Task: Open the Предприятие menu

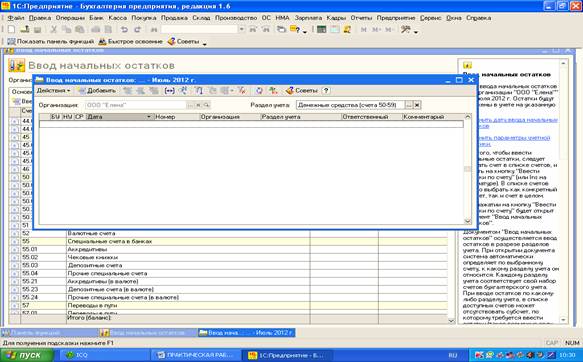Action: tap(396, 18)
